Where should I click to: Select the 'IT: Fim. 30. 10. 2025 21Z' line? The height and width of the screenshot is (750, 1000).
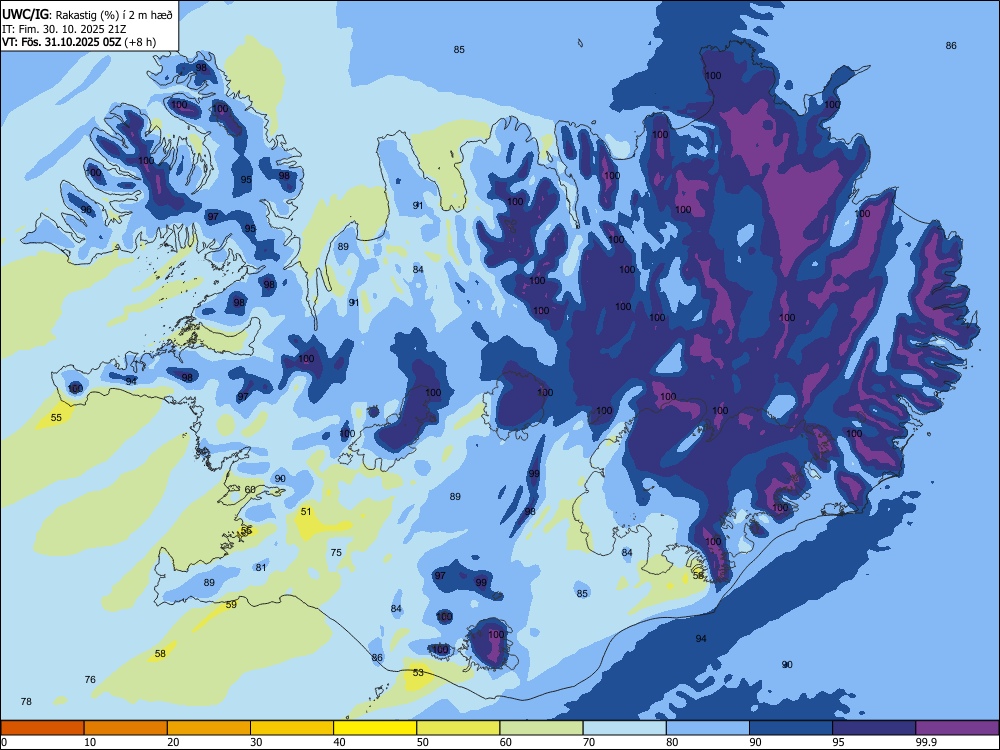pos(64,29)
